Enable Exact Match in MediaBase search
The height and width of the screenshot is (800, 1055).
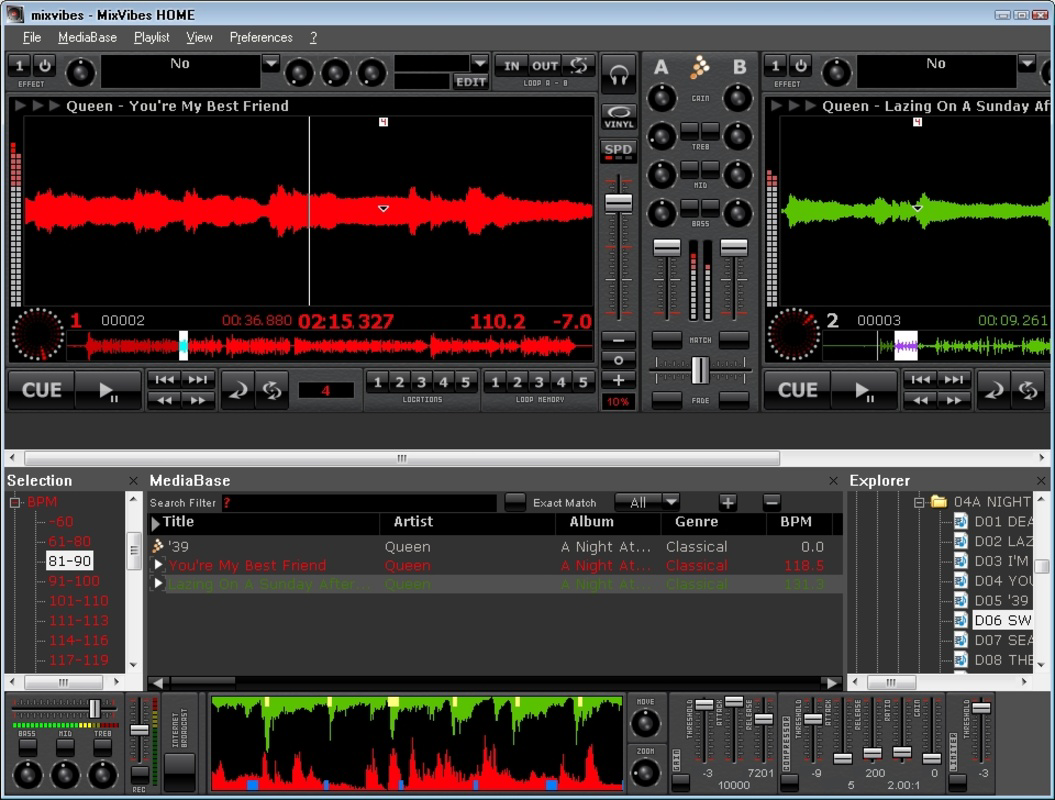517,502
